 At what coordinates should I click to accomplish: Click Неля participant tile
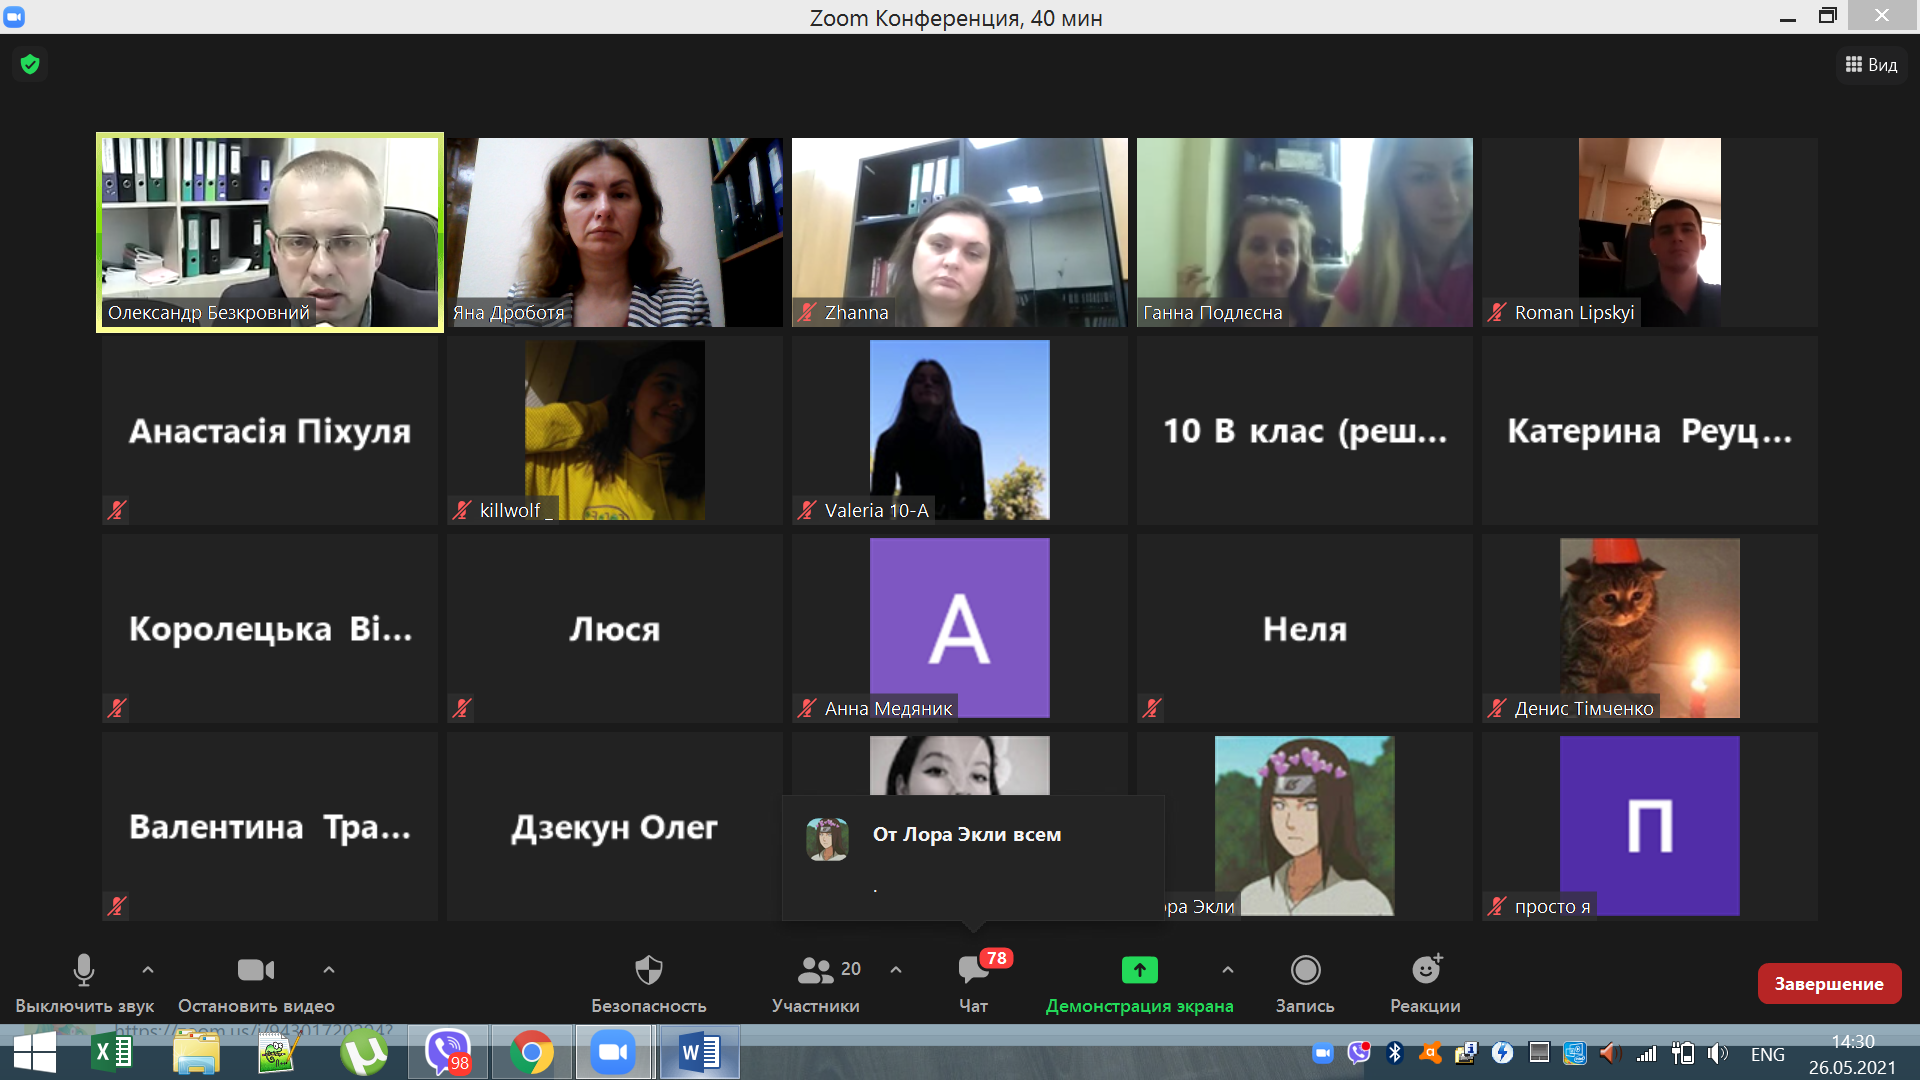click(1305, 628)
